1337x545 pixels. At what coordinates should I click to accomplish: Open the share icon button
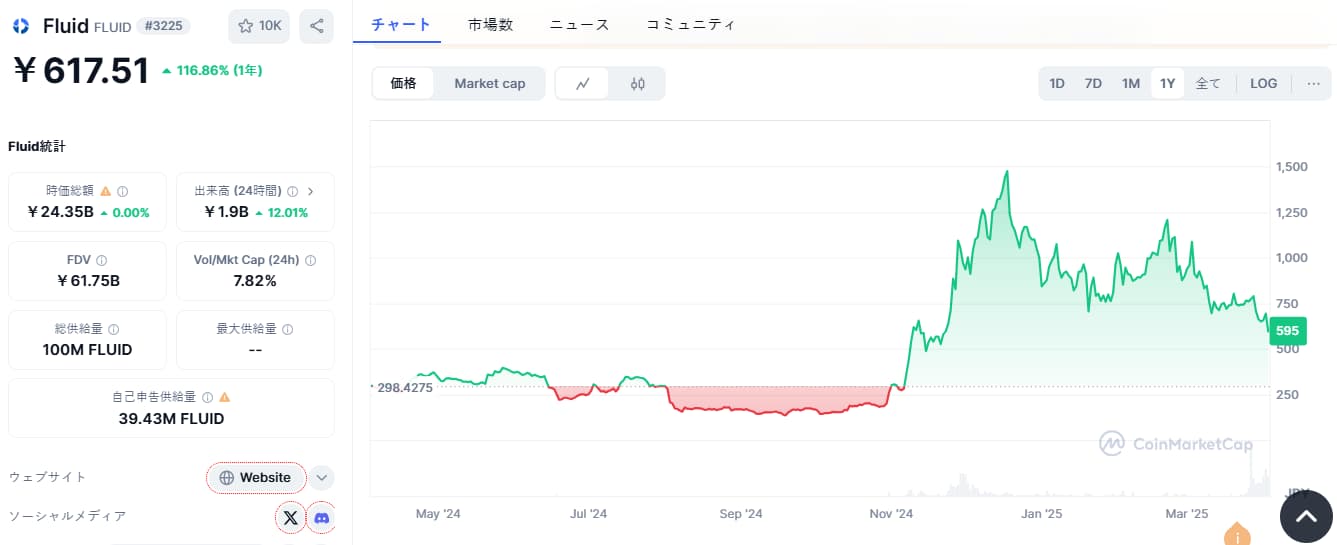pyautogui.click(x=316, y=26)
